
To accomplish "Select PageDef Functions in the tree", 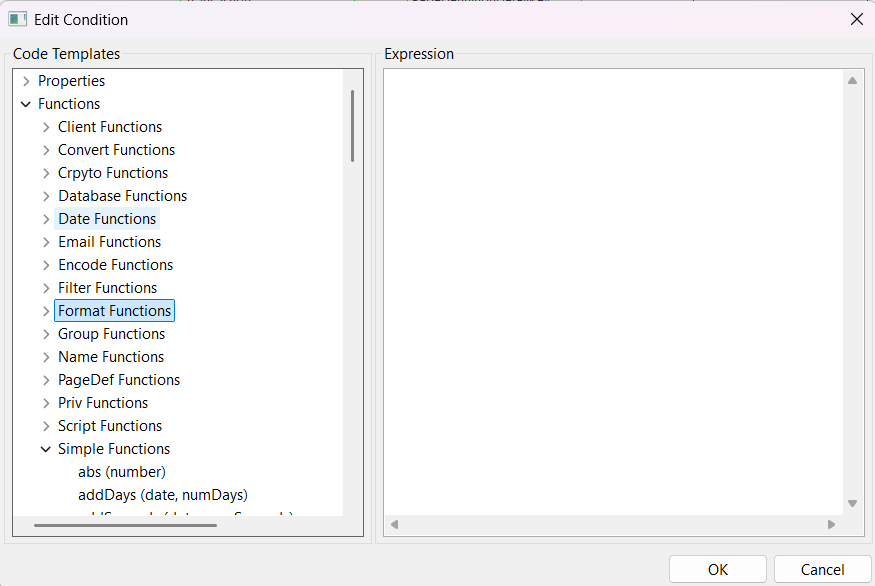I will pos(119,380).
